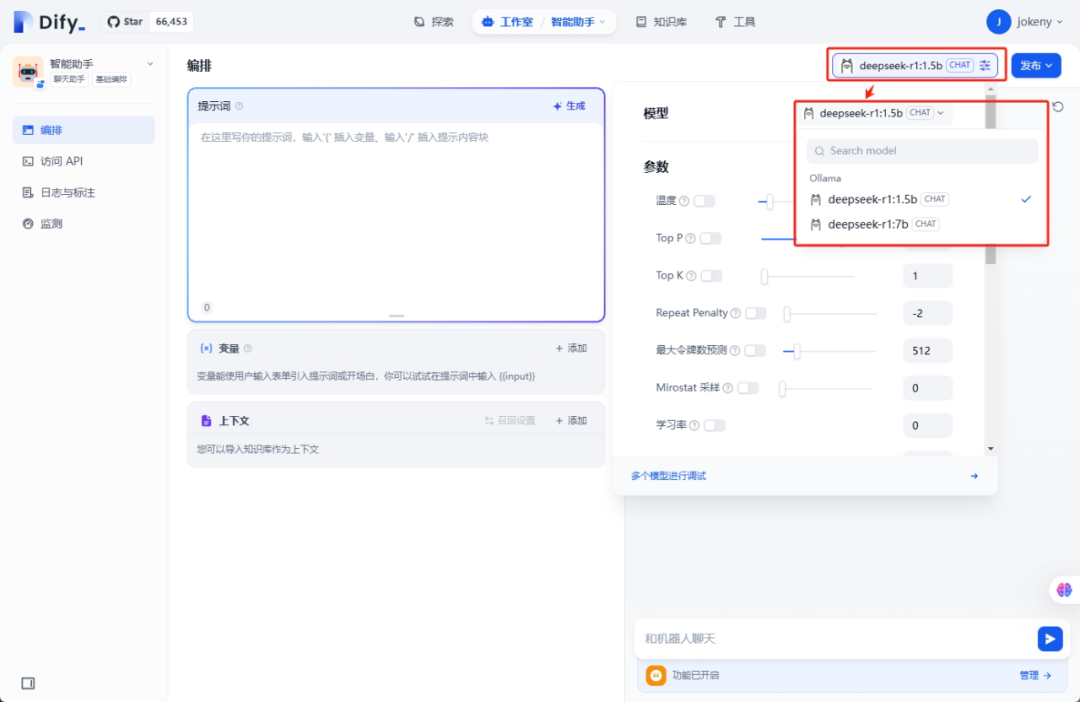Viewport: 1080px width, 702px height.
Task: Click the 和机器人聊天 chat input
Action: [x=835, y=639]
